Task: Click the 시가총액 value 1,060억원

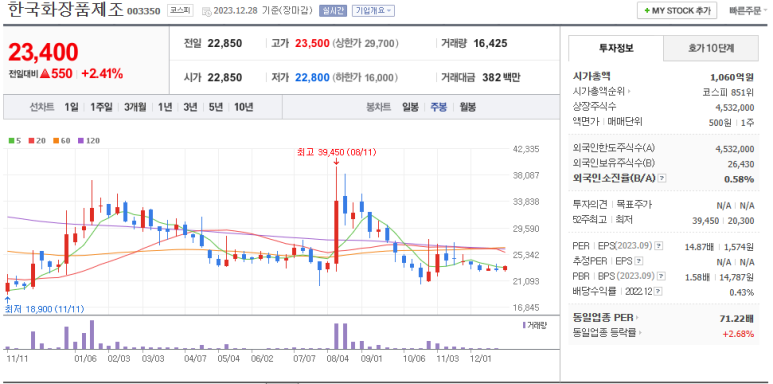Action: click(x=732, y=76)
